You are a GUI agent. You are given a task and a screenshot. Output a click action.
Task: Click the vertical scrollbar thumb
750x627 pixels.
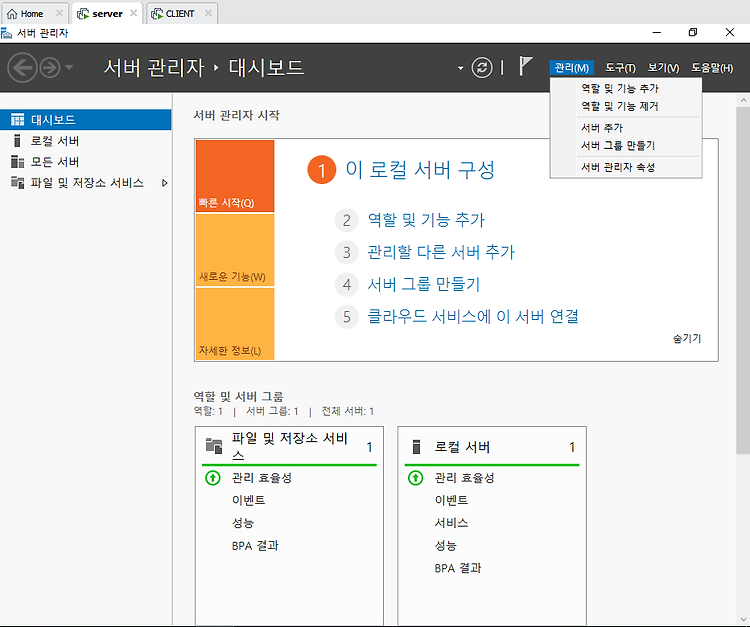[x=743, y=280]
